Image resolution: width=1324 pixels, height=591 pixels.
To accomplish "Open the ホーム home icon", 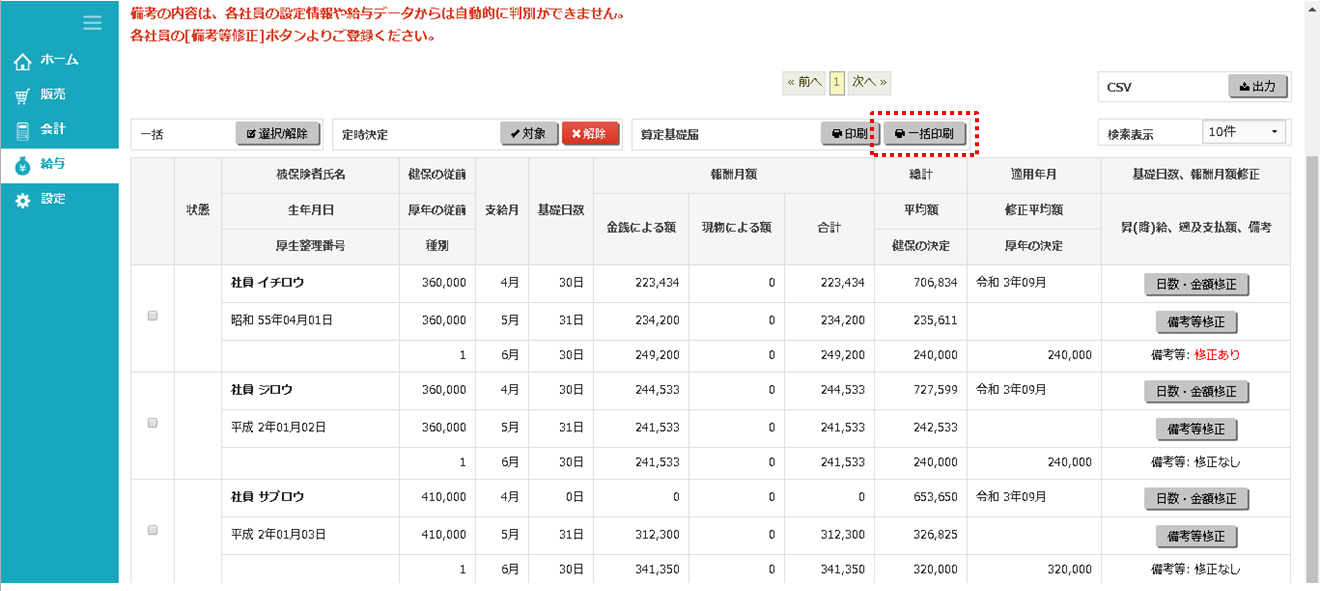I will [x=23, y=62].
